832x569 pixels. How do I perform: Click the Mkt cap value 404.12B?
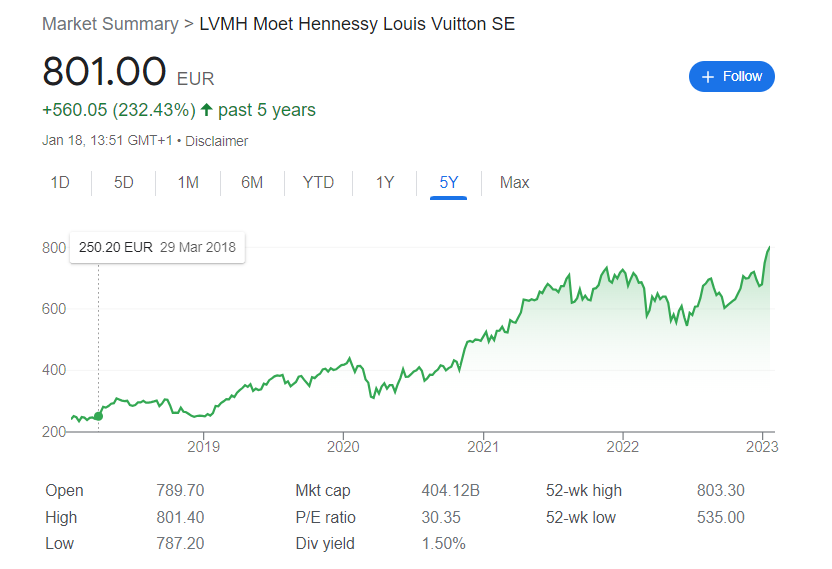coord(449,491)
